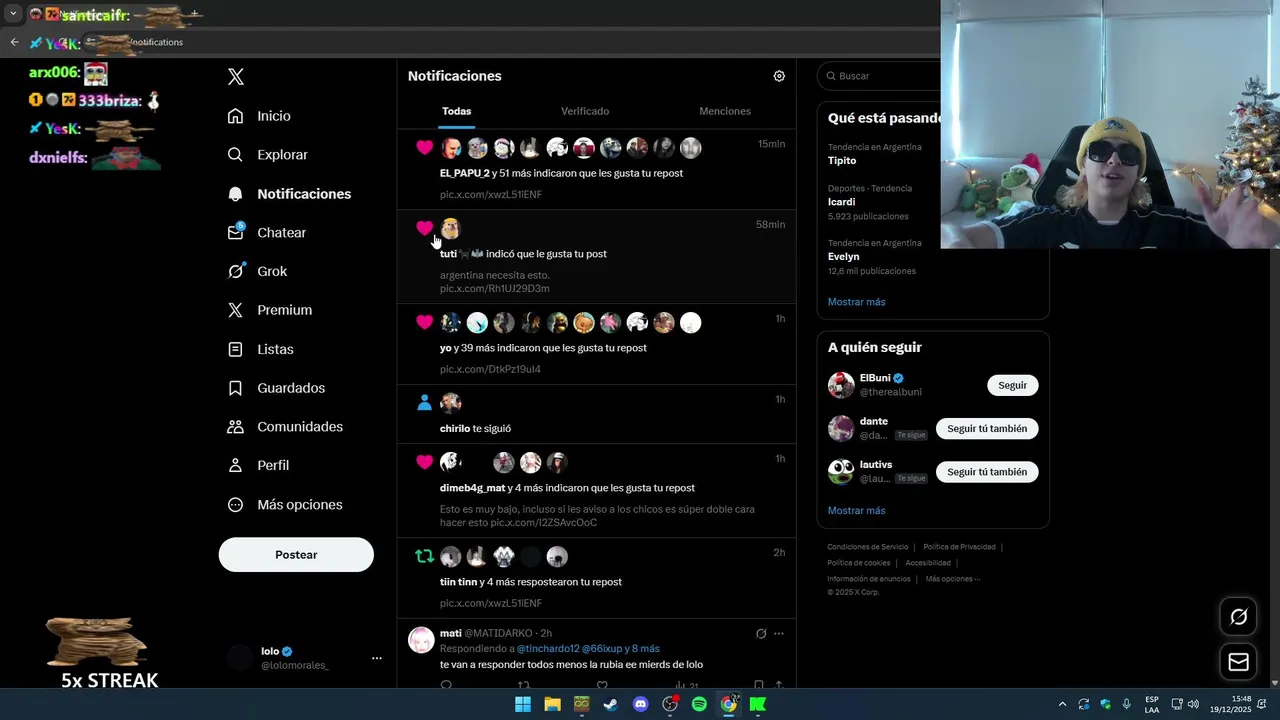The width and height of the screenshot is (1280, 720).
Task: Open Spotify from the taskbar
Action: (699, 704)
